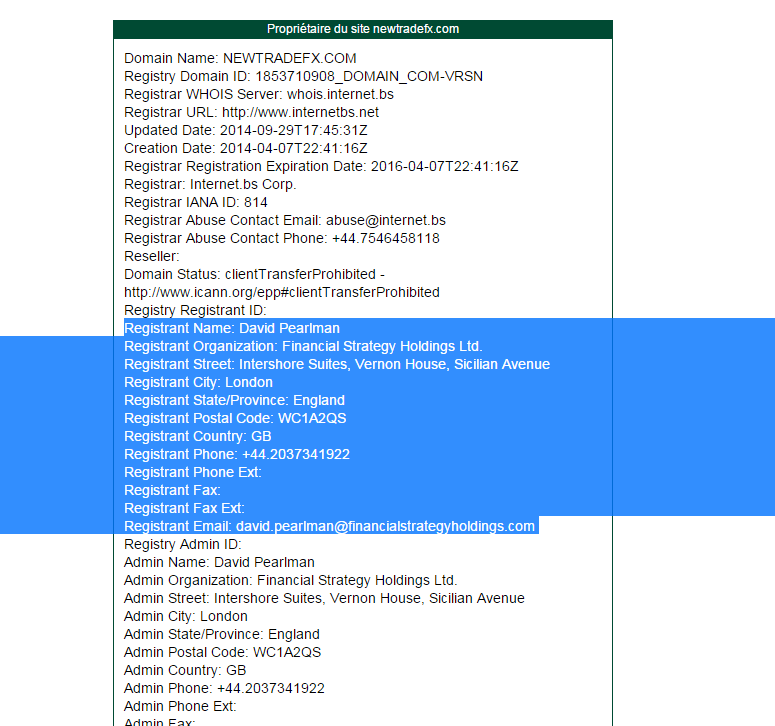The height and width of the screenshot is (726, 775).
Task: Click the Admin Phone +44.2037341922 line
Action: pos(224,688)
